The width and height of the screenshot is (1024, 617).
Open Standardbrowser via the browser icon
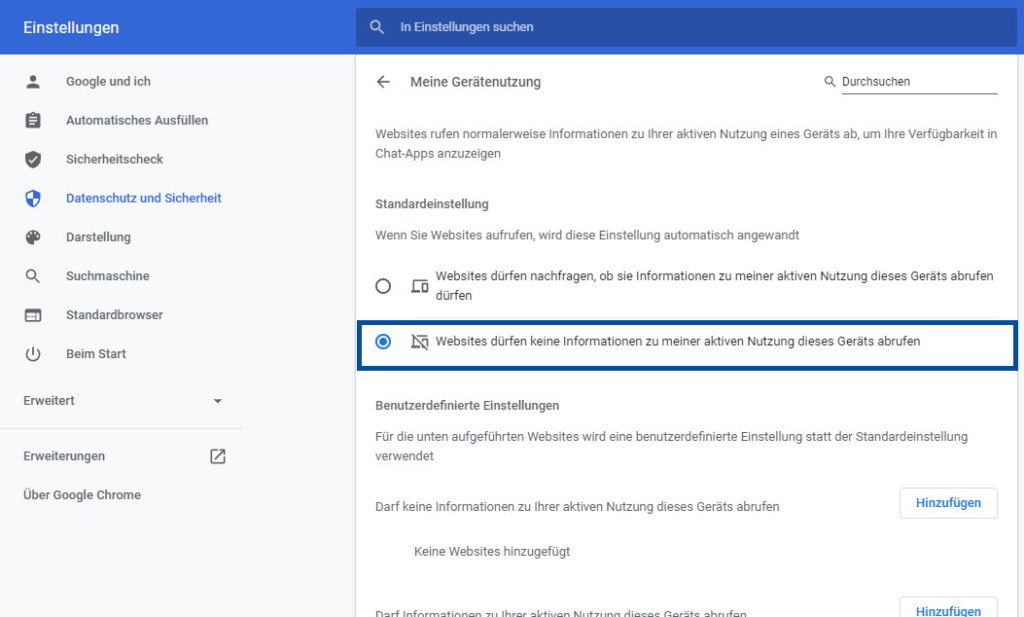(x=33, y=314)
